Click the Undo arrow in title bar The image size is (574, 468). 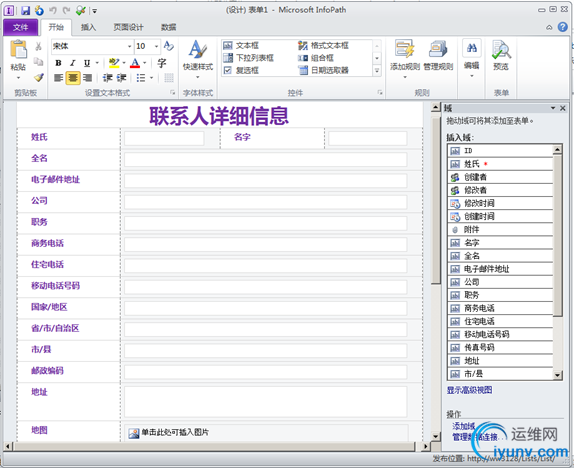53,11
